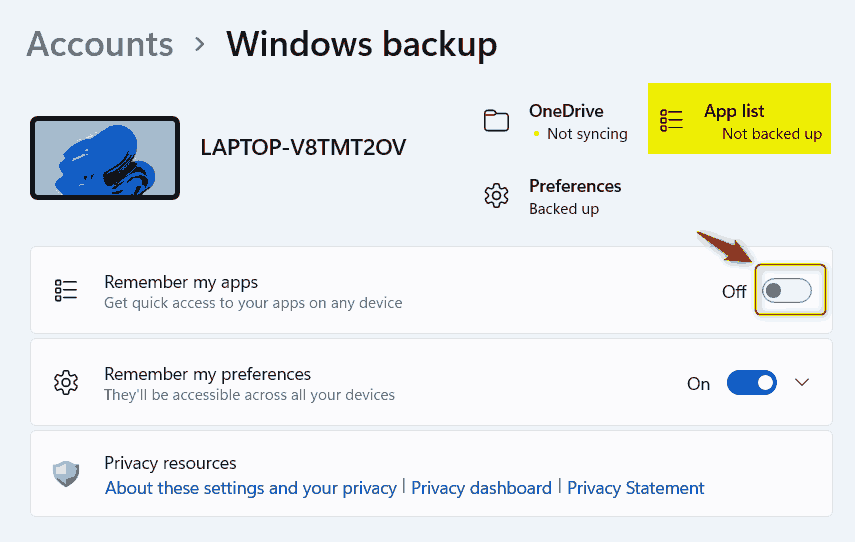
Task: Click the Privacy resources shield icon
Action: pyautogui.click(x=66, y=474)
